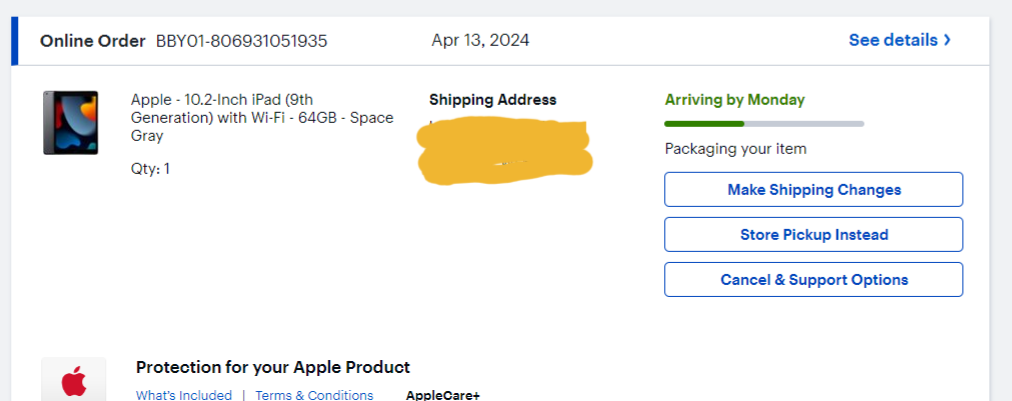Click the green order progress bar

(x=704, y=124)
